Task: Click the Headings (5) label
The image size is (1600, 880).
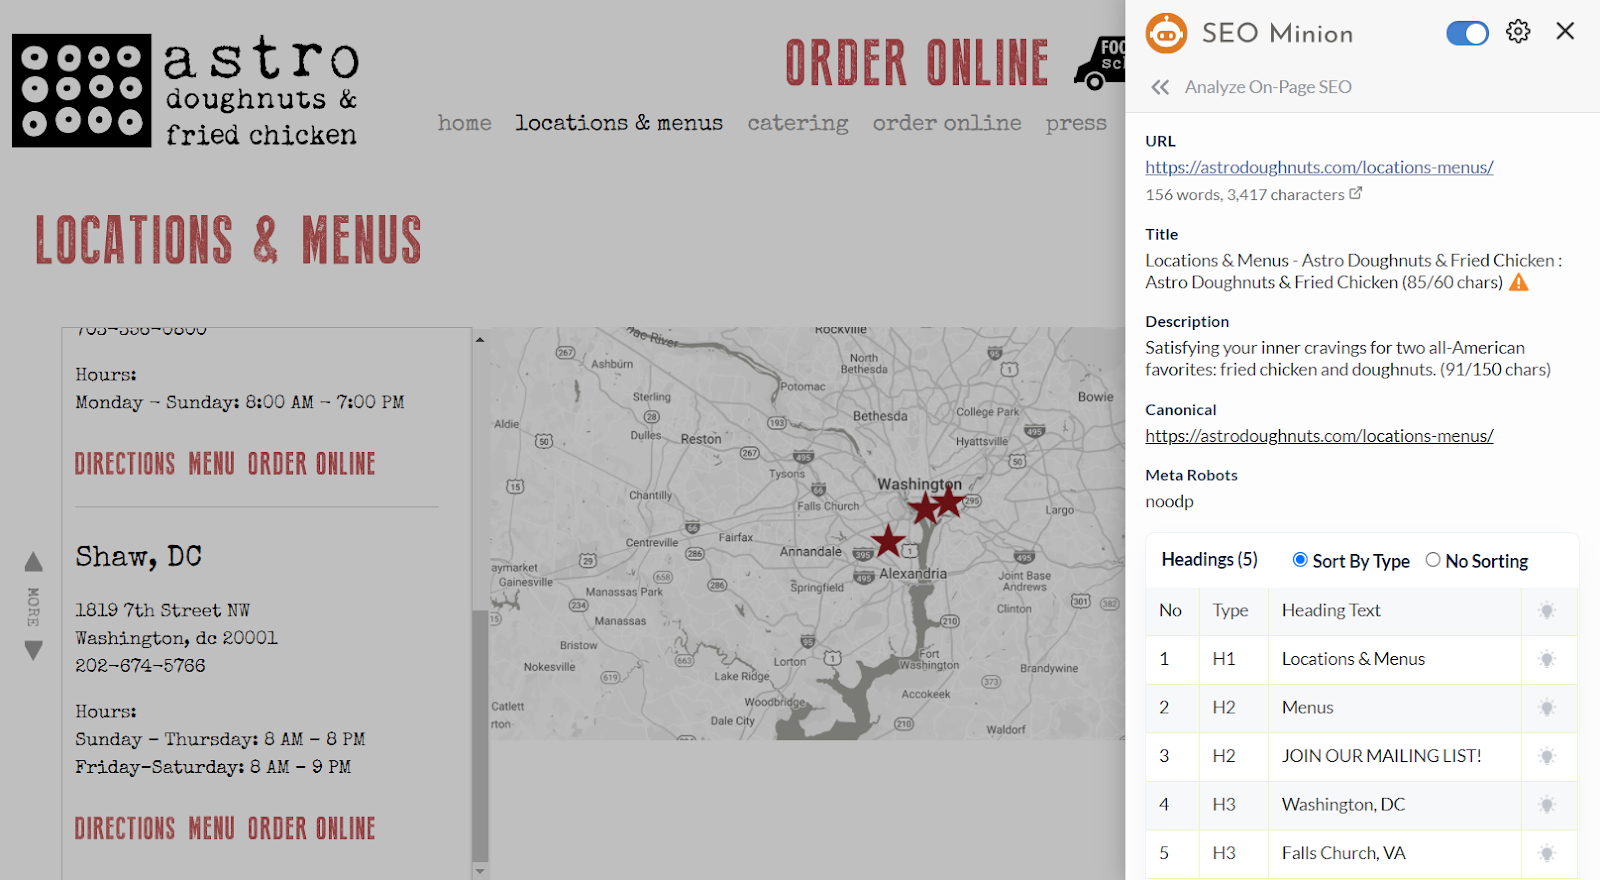Action: coord(1210,560)
